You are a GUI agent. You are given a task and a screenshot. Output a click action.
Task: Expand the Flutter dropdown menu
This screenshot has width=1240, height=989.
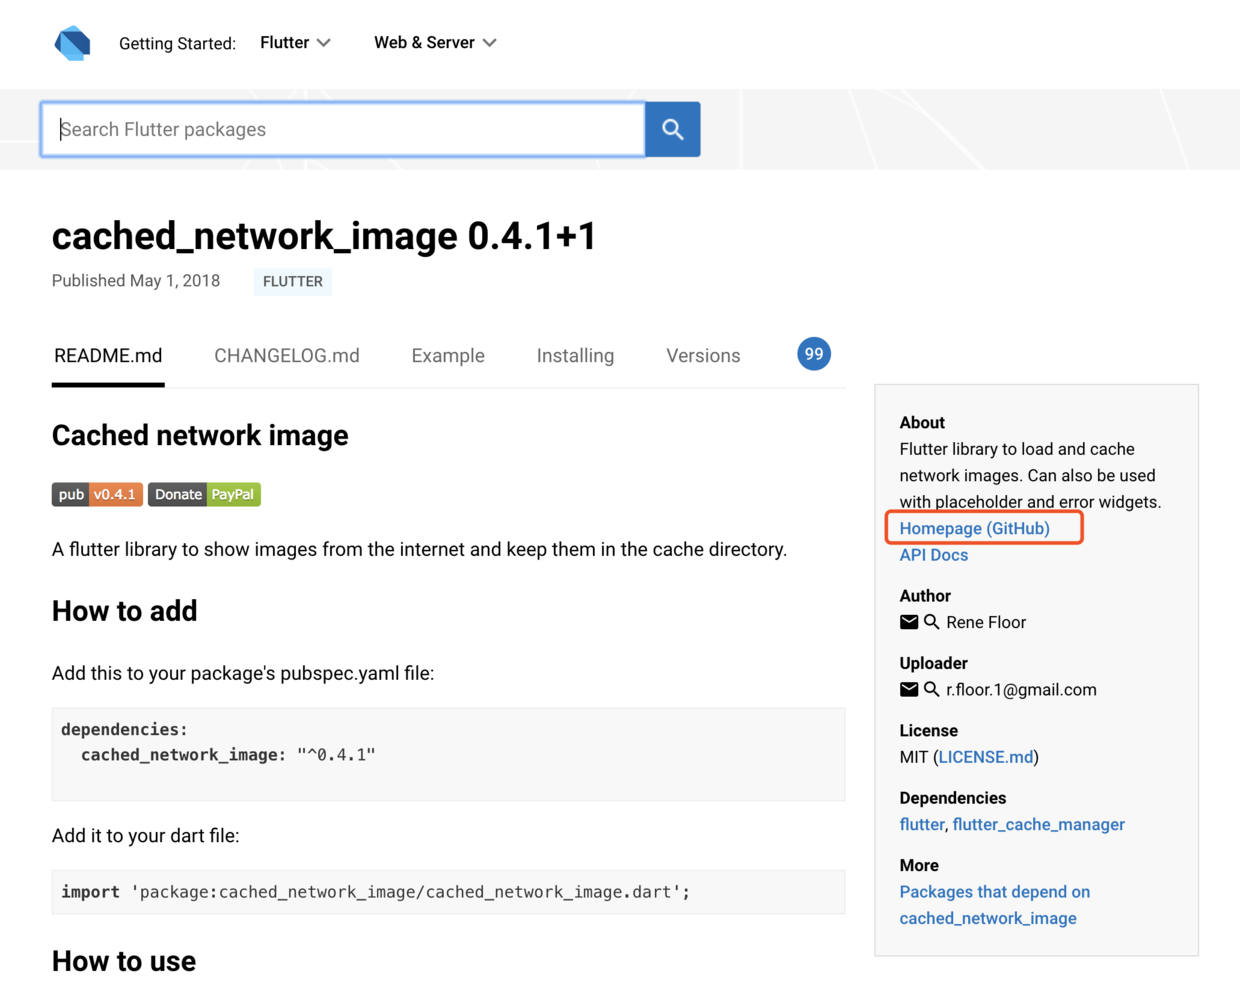click(295, 43)
